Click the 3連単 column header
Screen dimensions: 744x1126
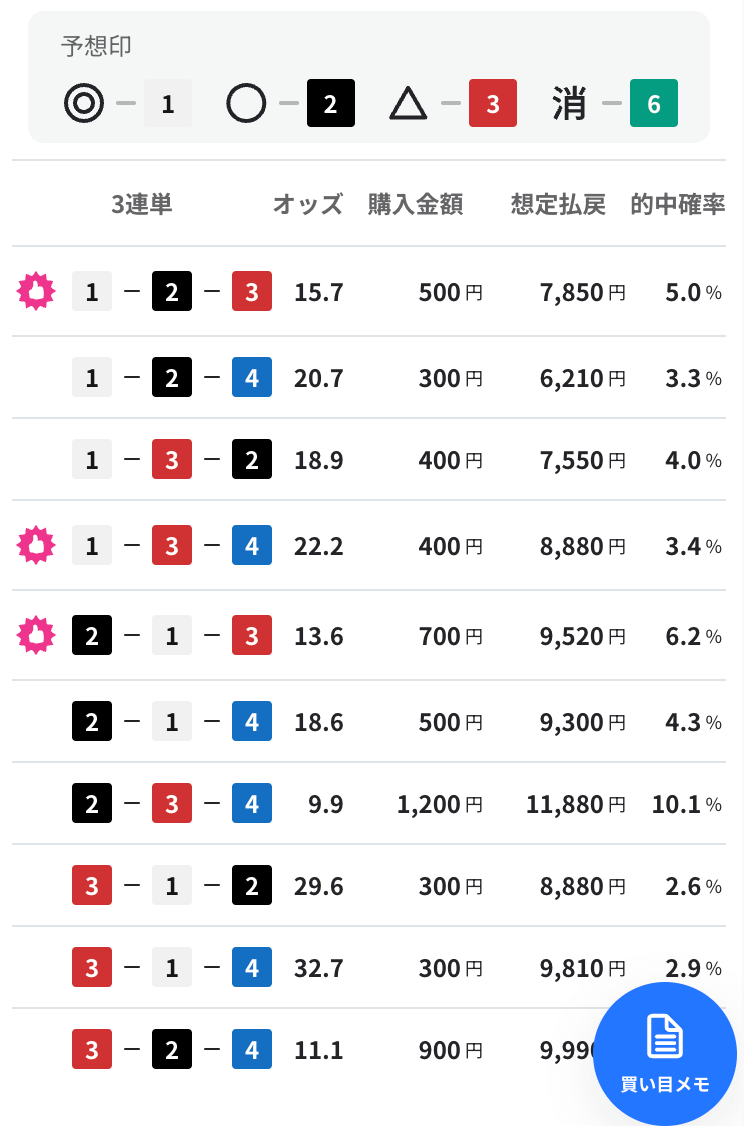click(141, 204)
